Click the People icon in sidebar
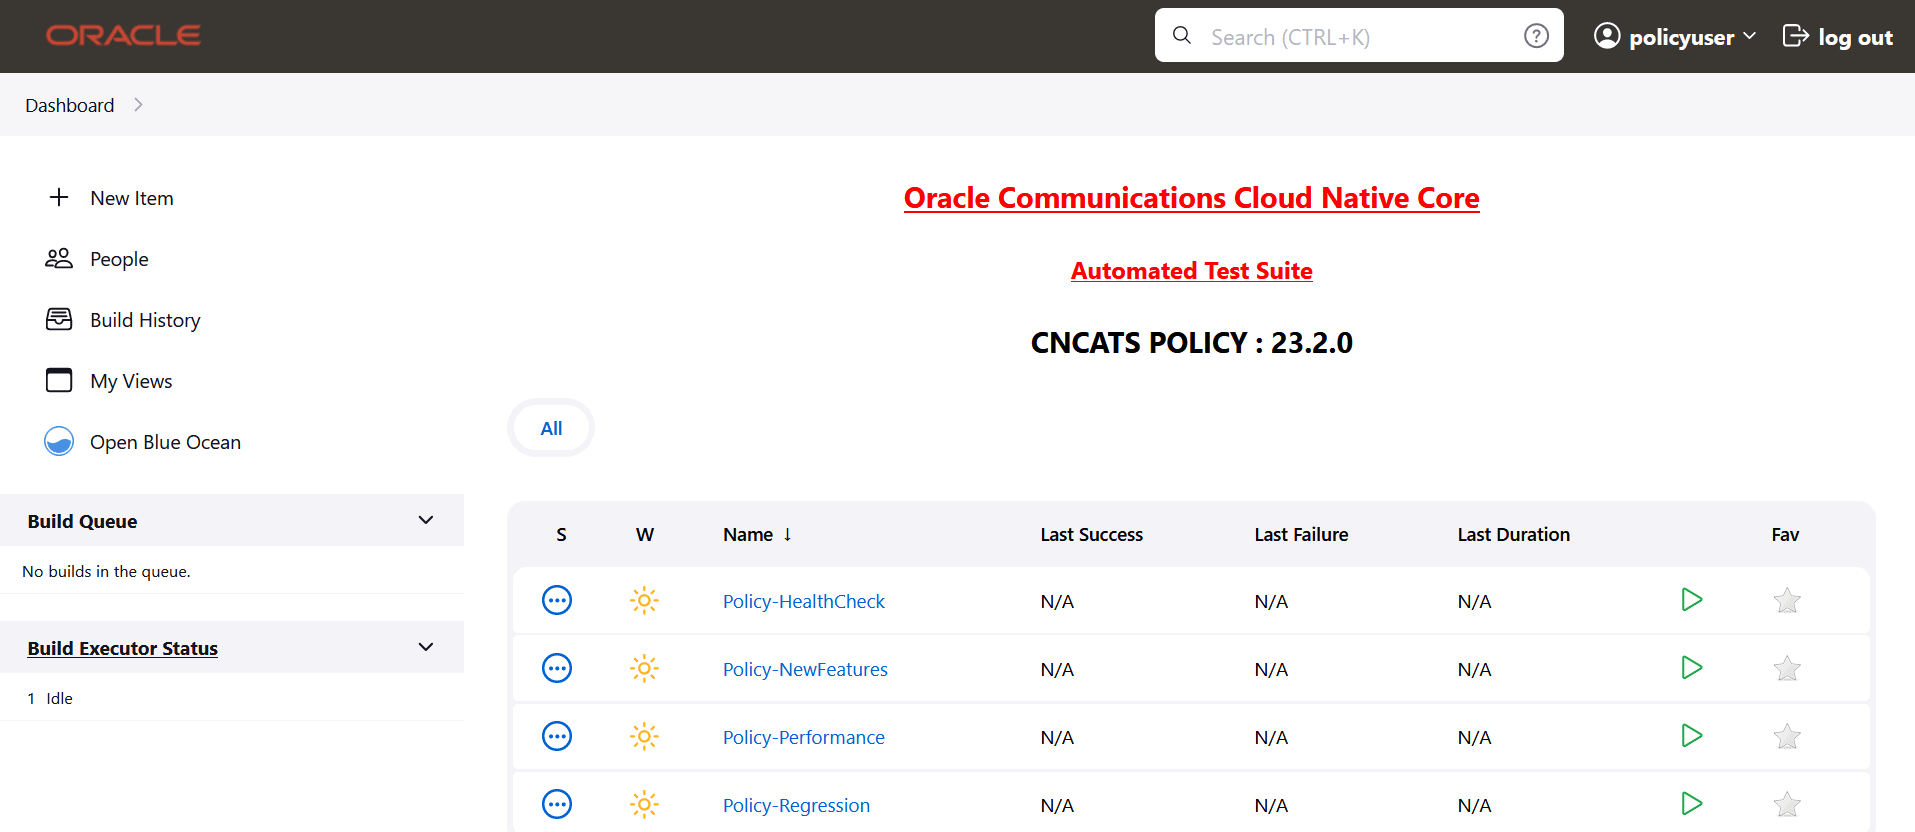 click(x=59, y=258)
